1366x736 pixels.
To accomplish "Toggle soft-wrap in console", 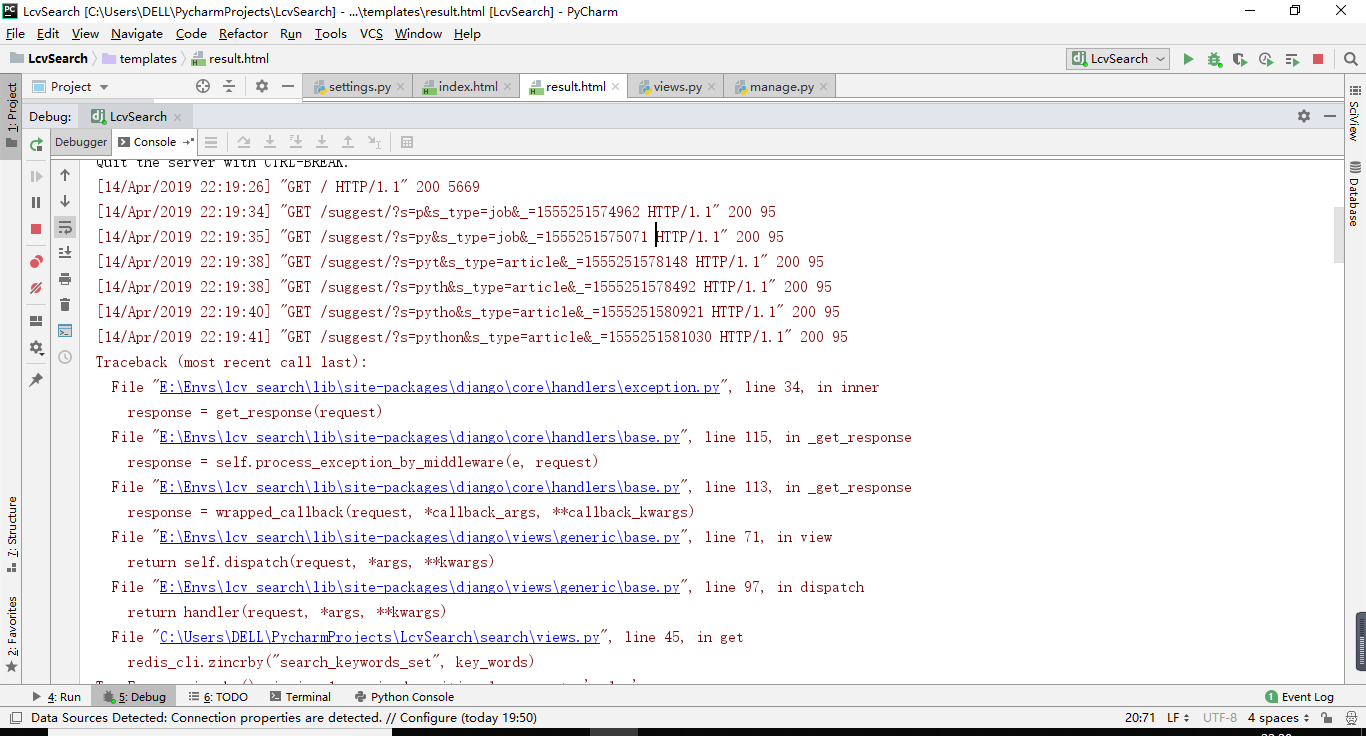I will click(x=65, y=227).
